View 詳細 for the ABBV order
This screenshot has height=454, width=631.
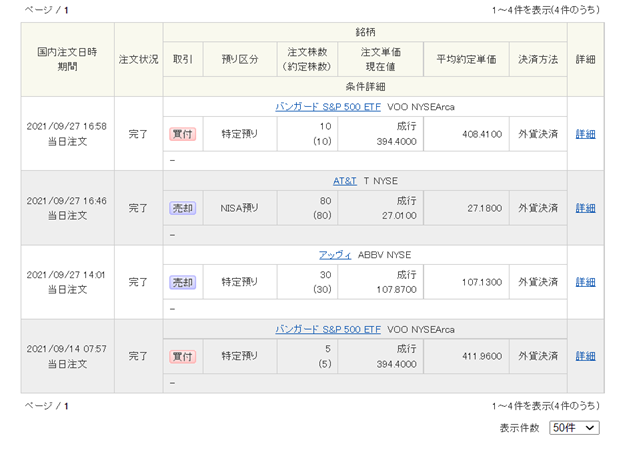[x=585, y=282]
